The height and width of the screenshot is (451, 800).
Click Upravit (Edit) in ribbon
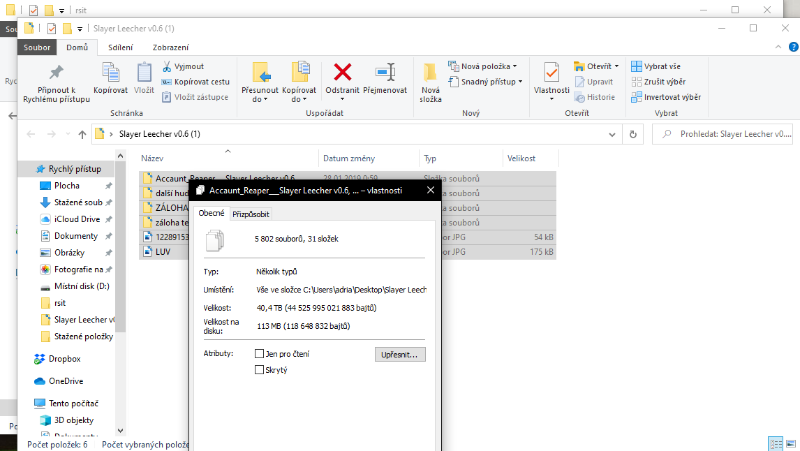pos(594,82)
